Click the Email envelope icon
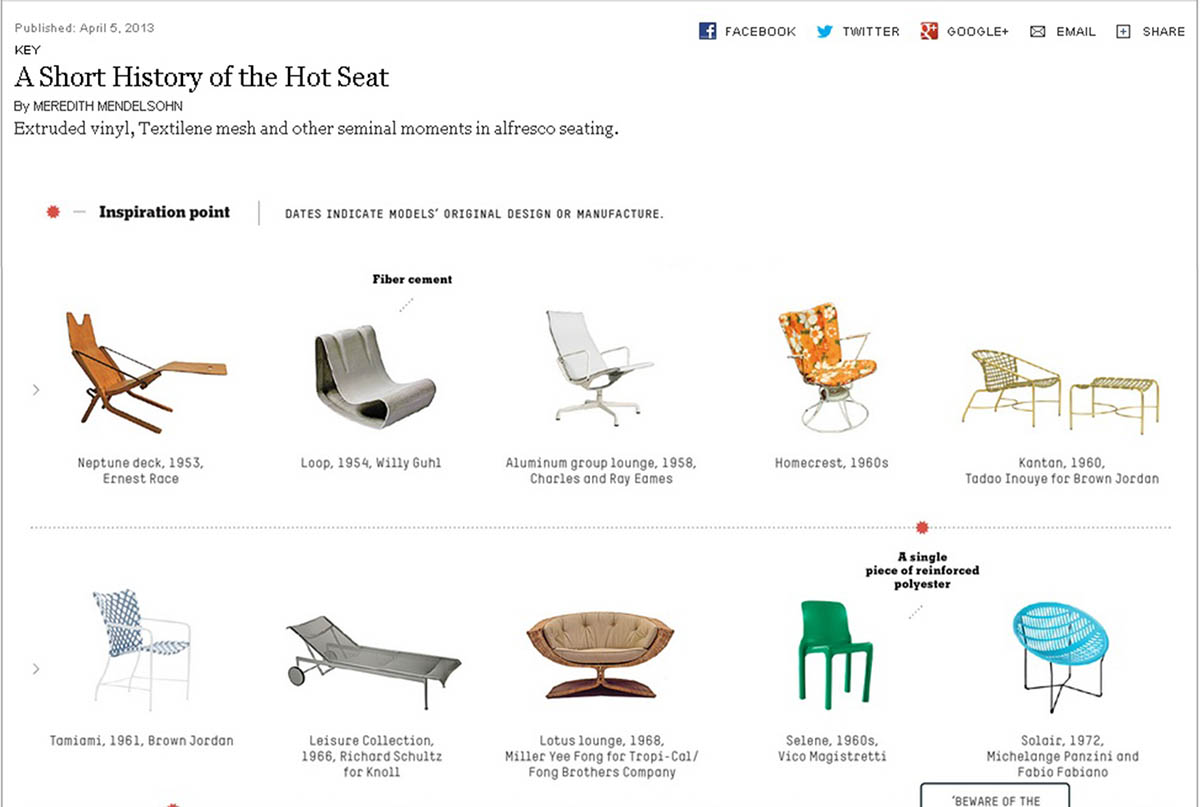The width and height of the screenshot is (1200, 807). coord(1037,32)
